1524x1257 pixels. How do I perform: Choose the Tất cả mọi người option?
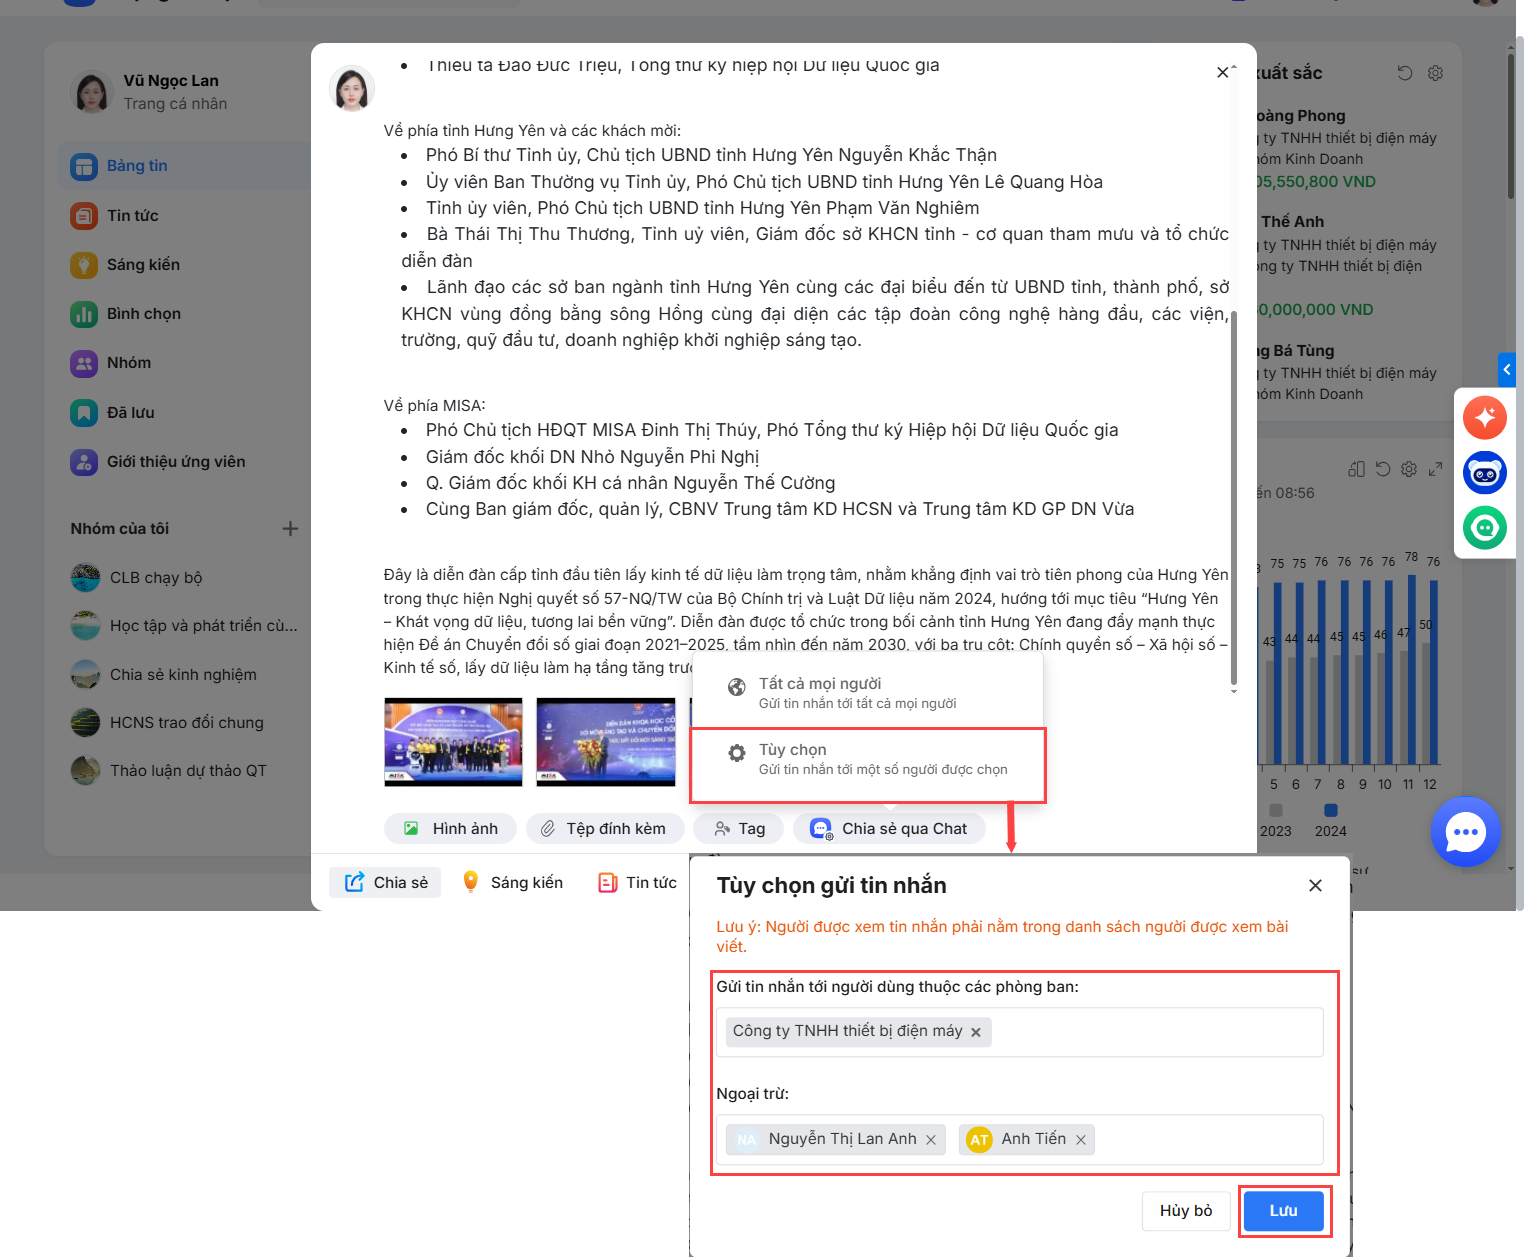868,693
